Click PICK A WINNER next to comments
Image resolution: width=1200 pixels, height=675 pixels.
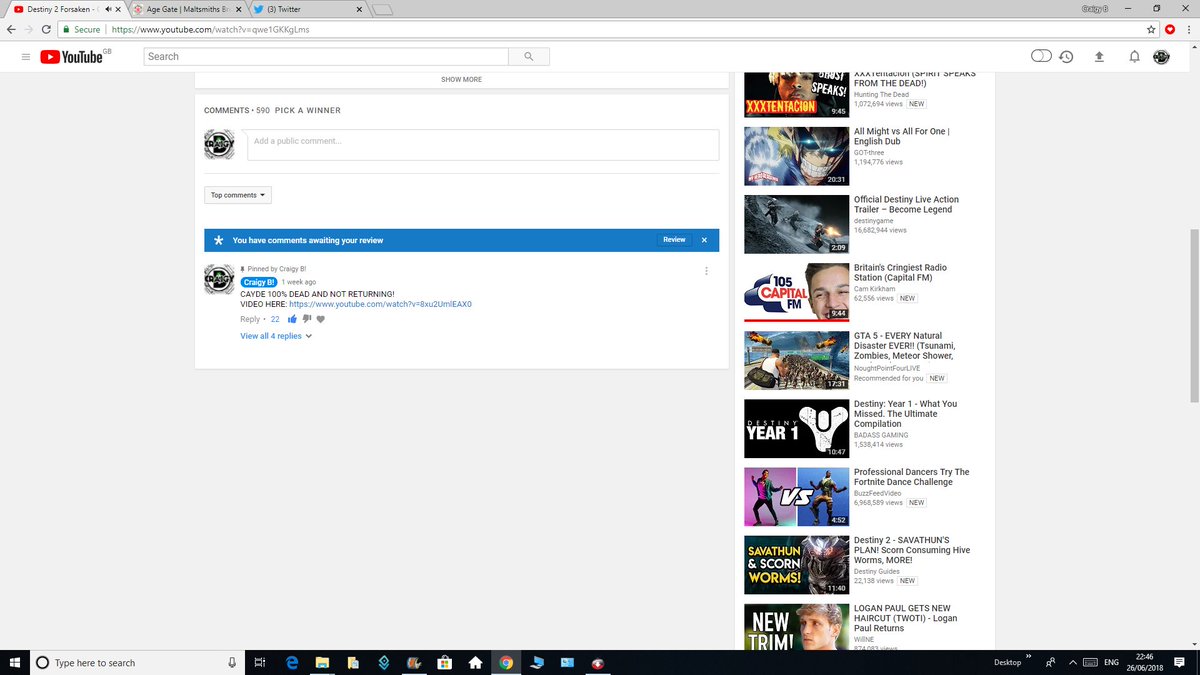point(308,110)
